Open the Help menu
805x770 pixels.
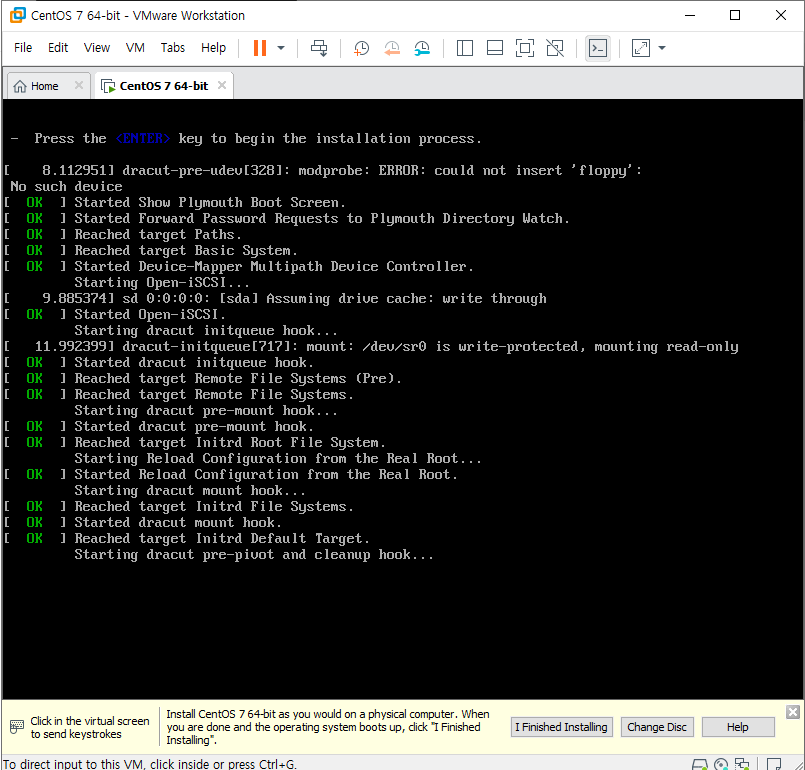214,48
